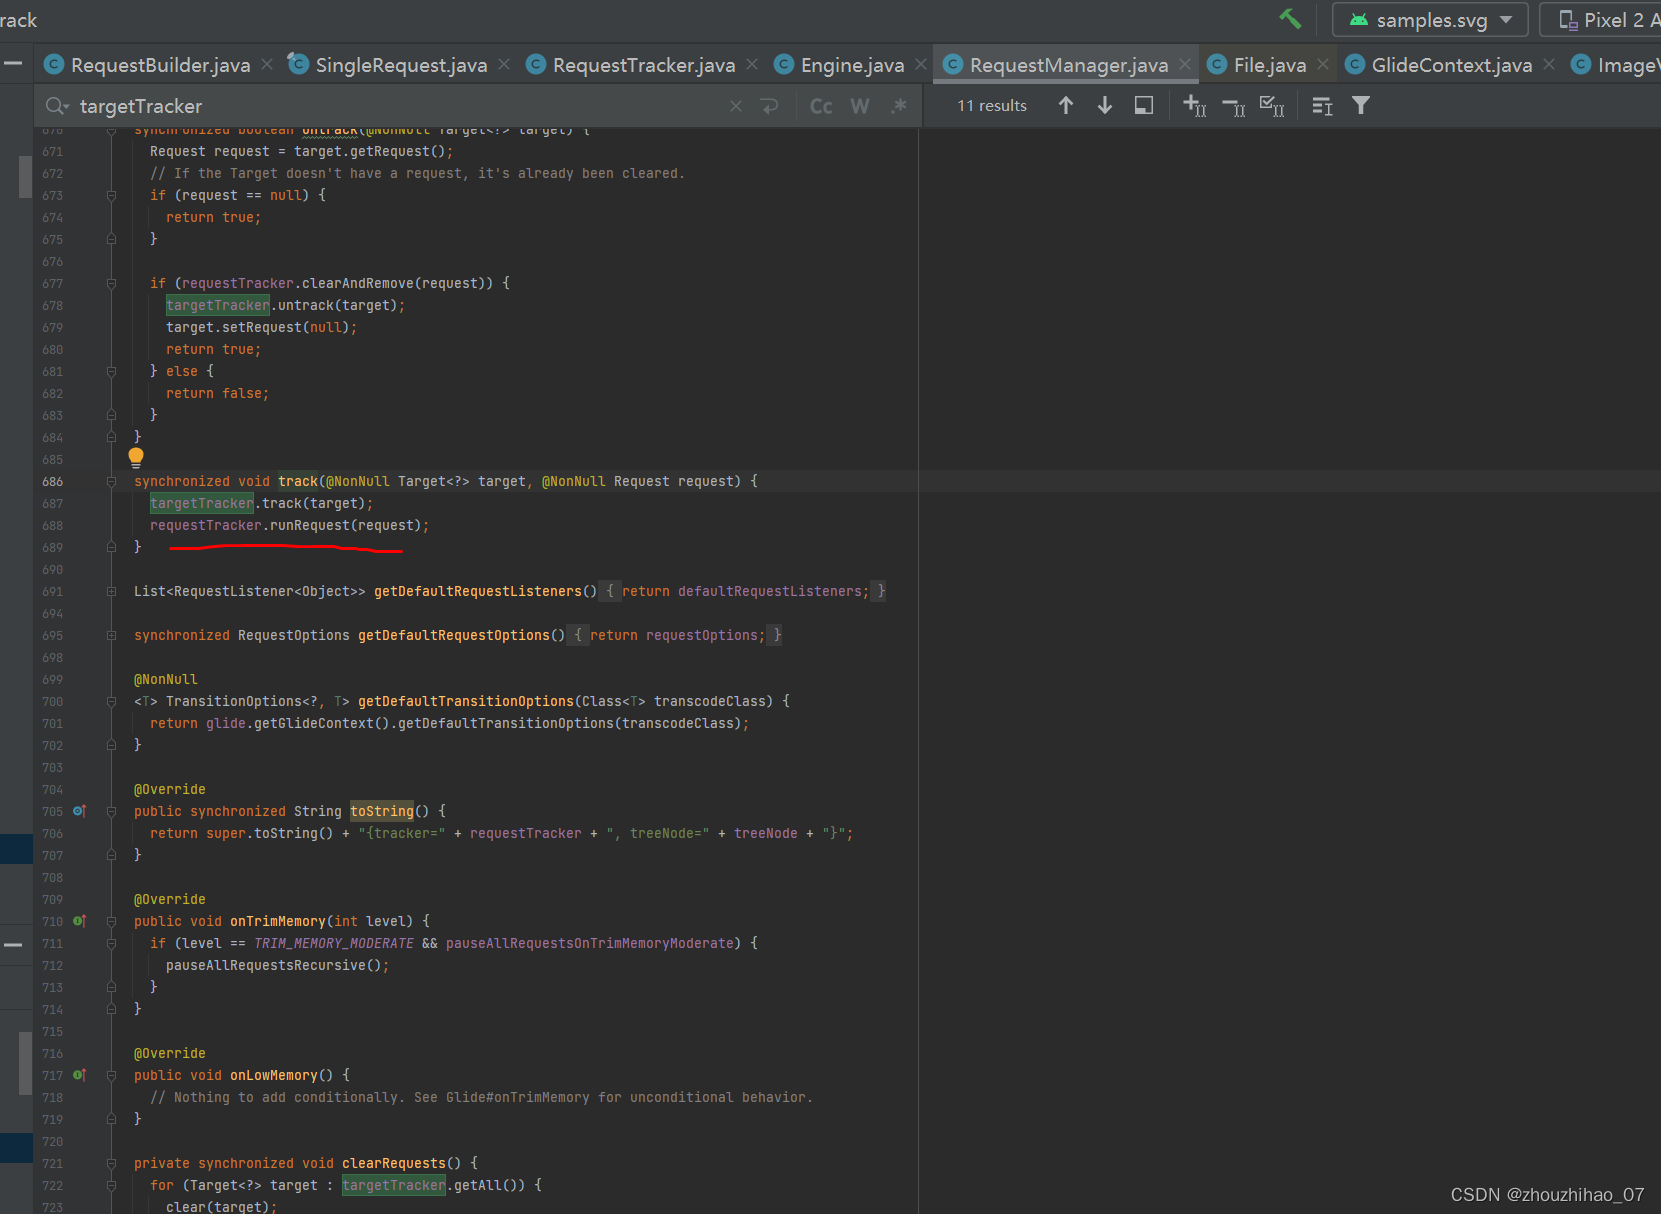Click highlighted targetTracker on line 678
This screenshot has height=1214, width=1661.
coord(218,305)
